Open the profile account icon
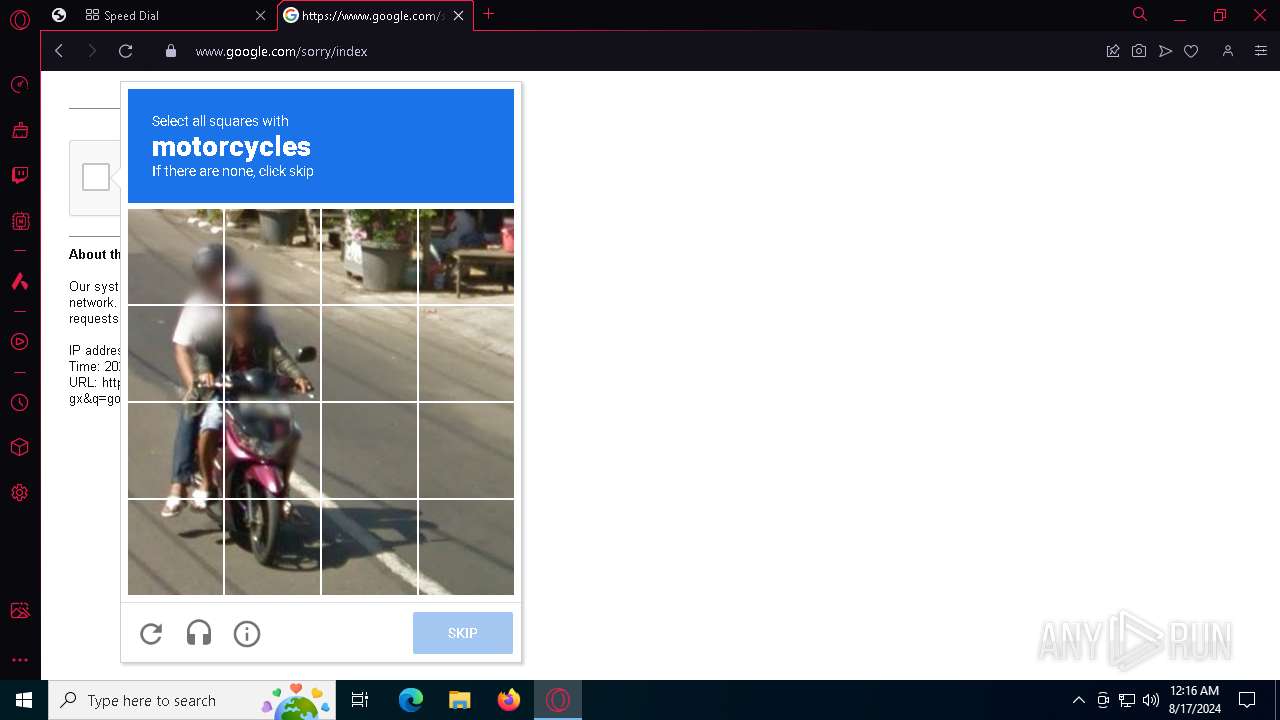Viewport: 1280px width, 720px height. point(1228,51)
